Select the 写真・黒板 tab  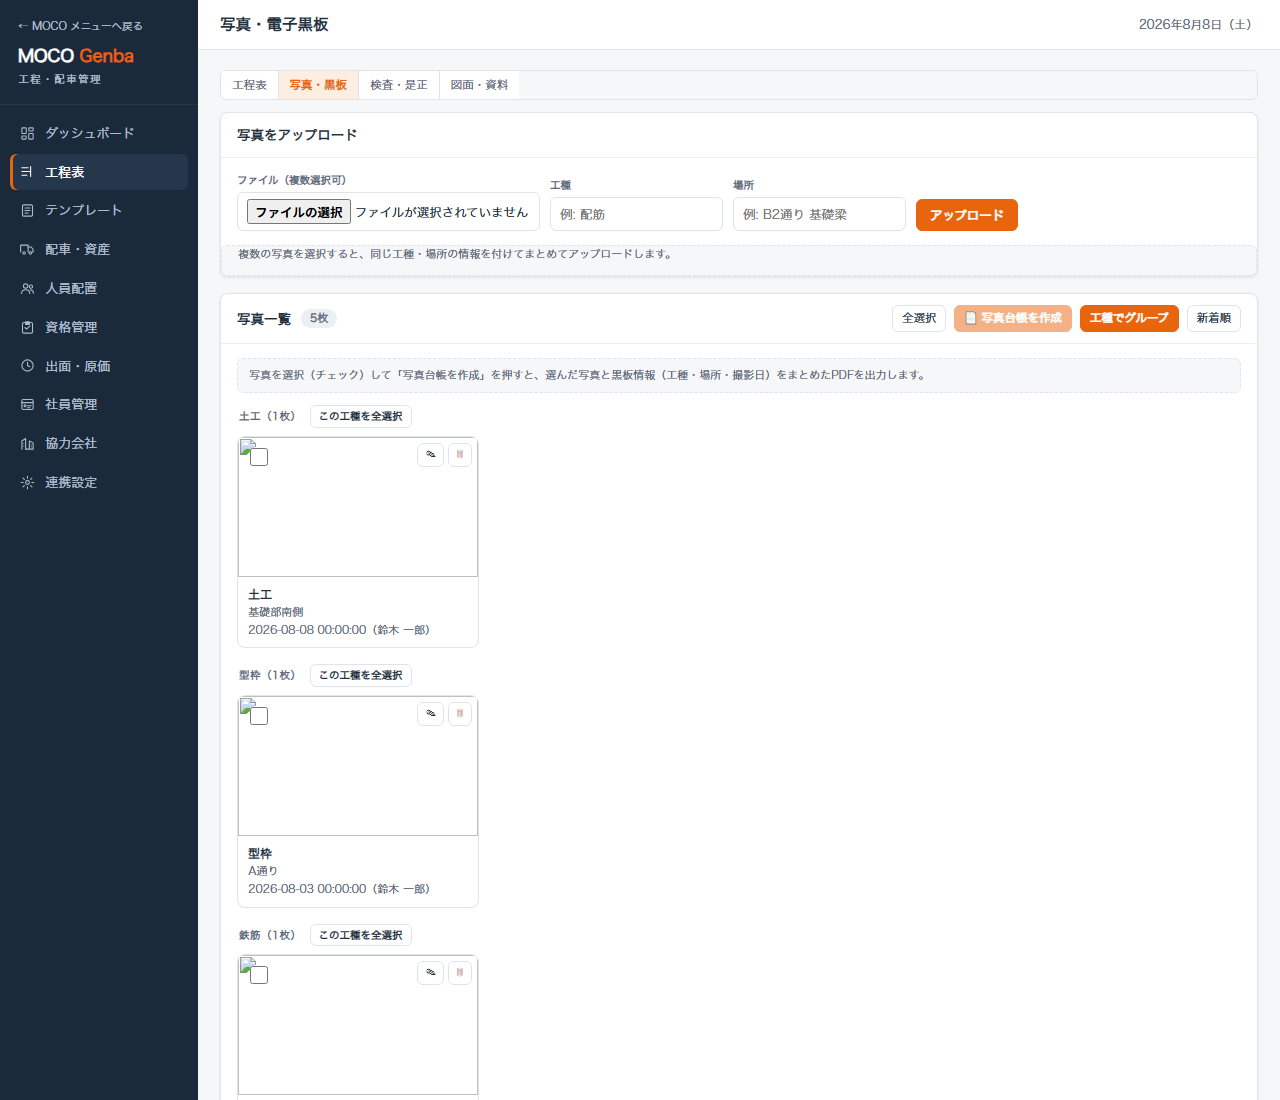coord(318,85)
